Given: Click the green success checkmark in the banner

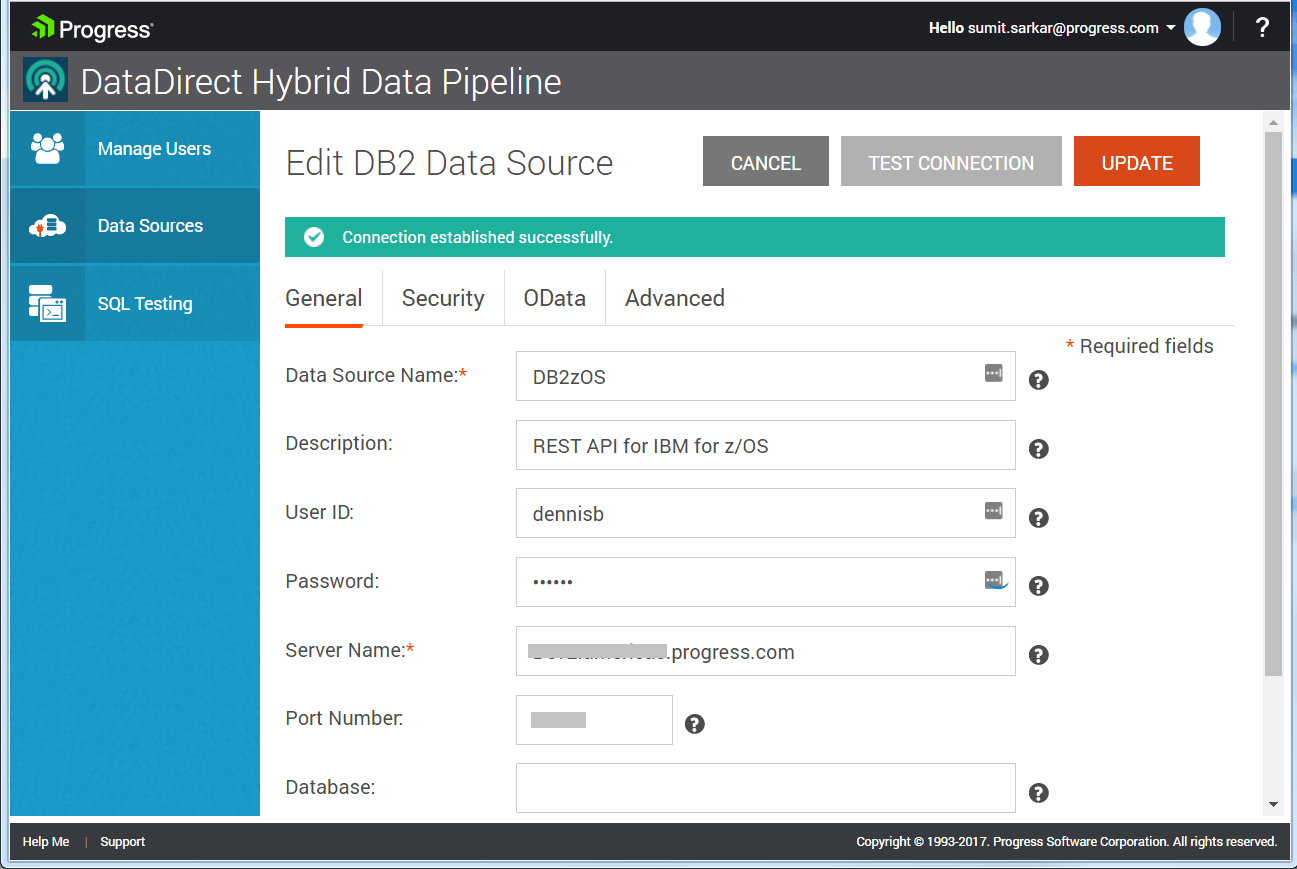Looking at the screenshot, I should coord(313,237).
